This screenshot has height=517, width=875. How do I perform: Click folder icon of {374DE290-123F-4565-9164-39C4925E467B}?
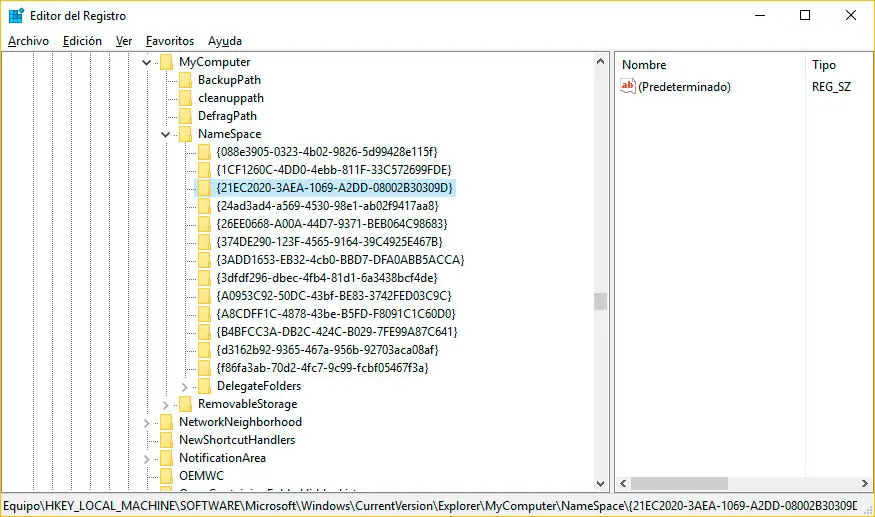click(204, 242)
